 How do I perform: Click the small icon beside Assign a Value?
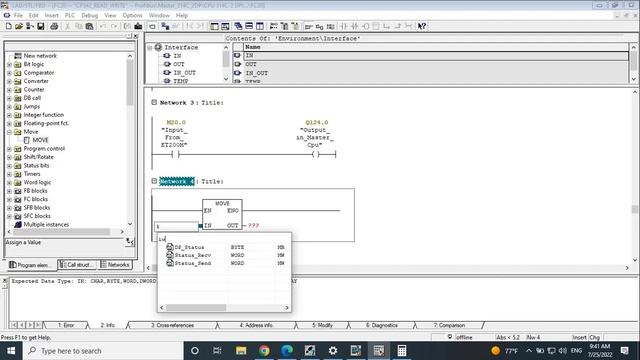130,242
